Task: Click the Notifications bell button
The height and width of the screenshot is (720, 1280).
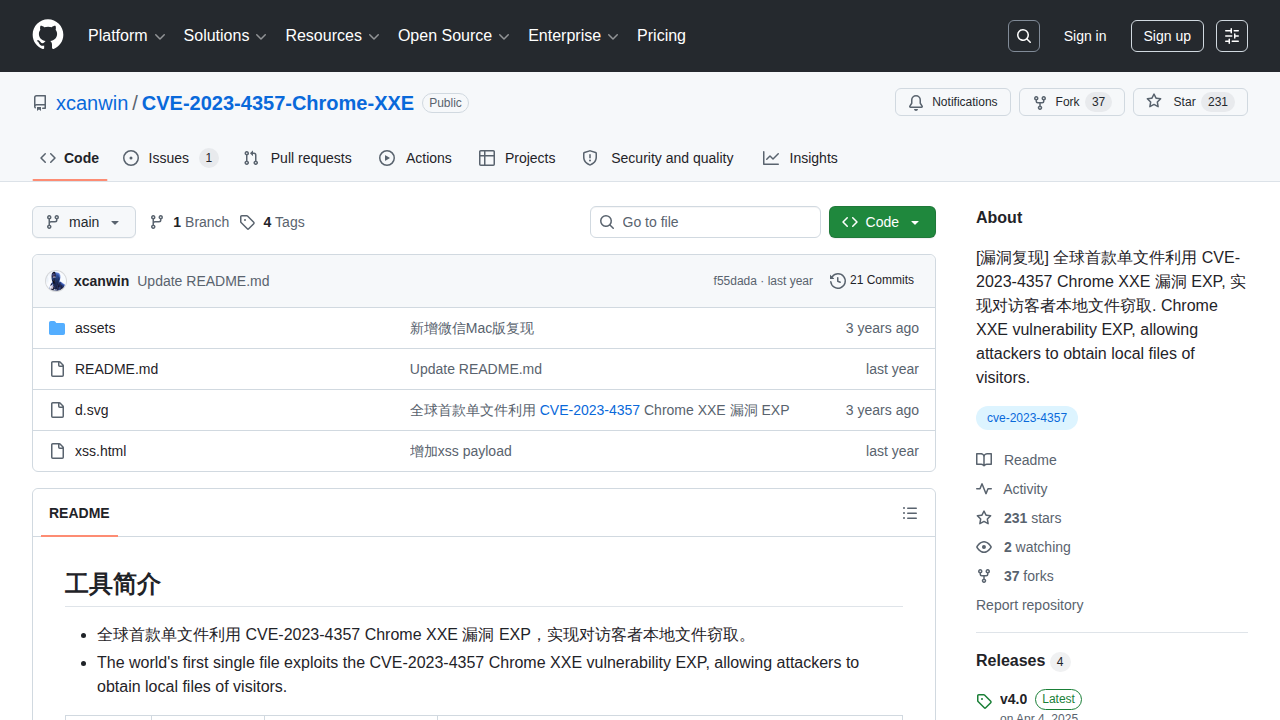Action: pos(953,102)
